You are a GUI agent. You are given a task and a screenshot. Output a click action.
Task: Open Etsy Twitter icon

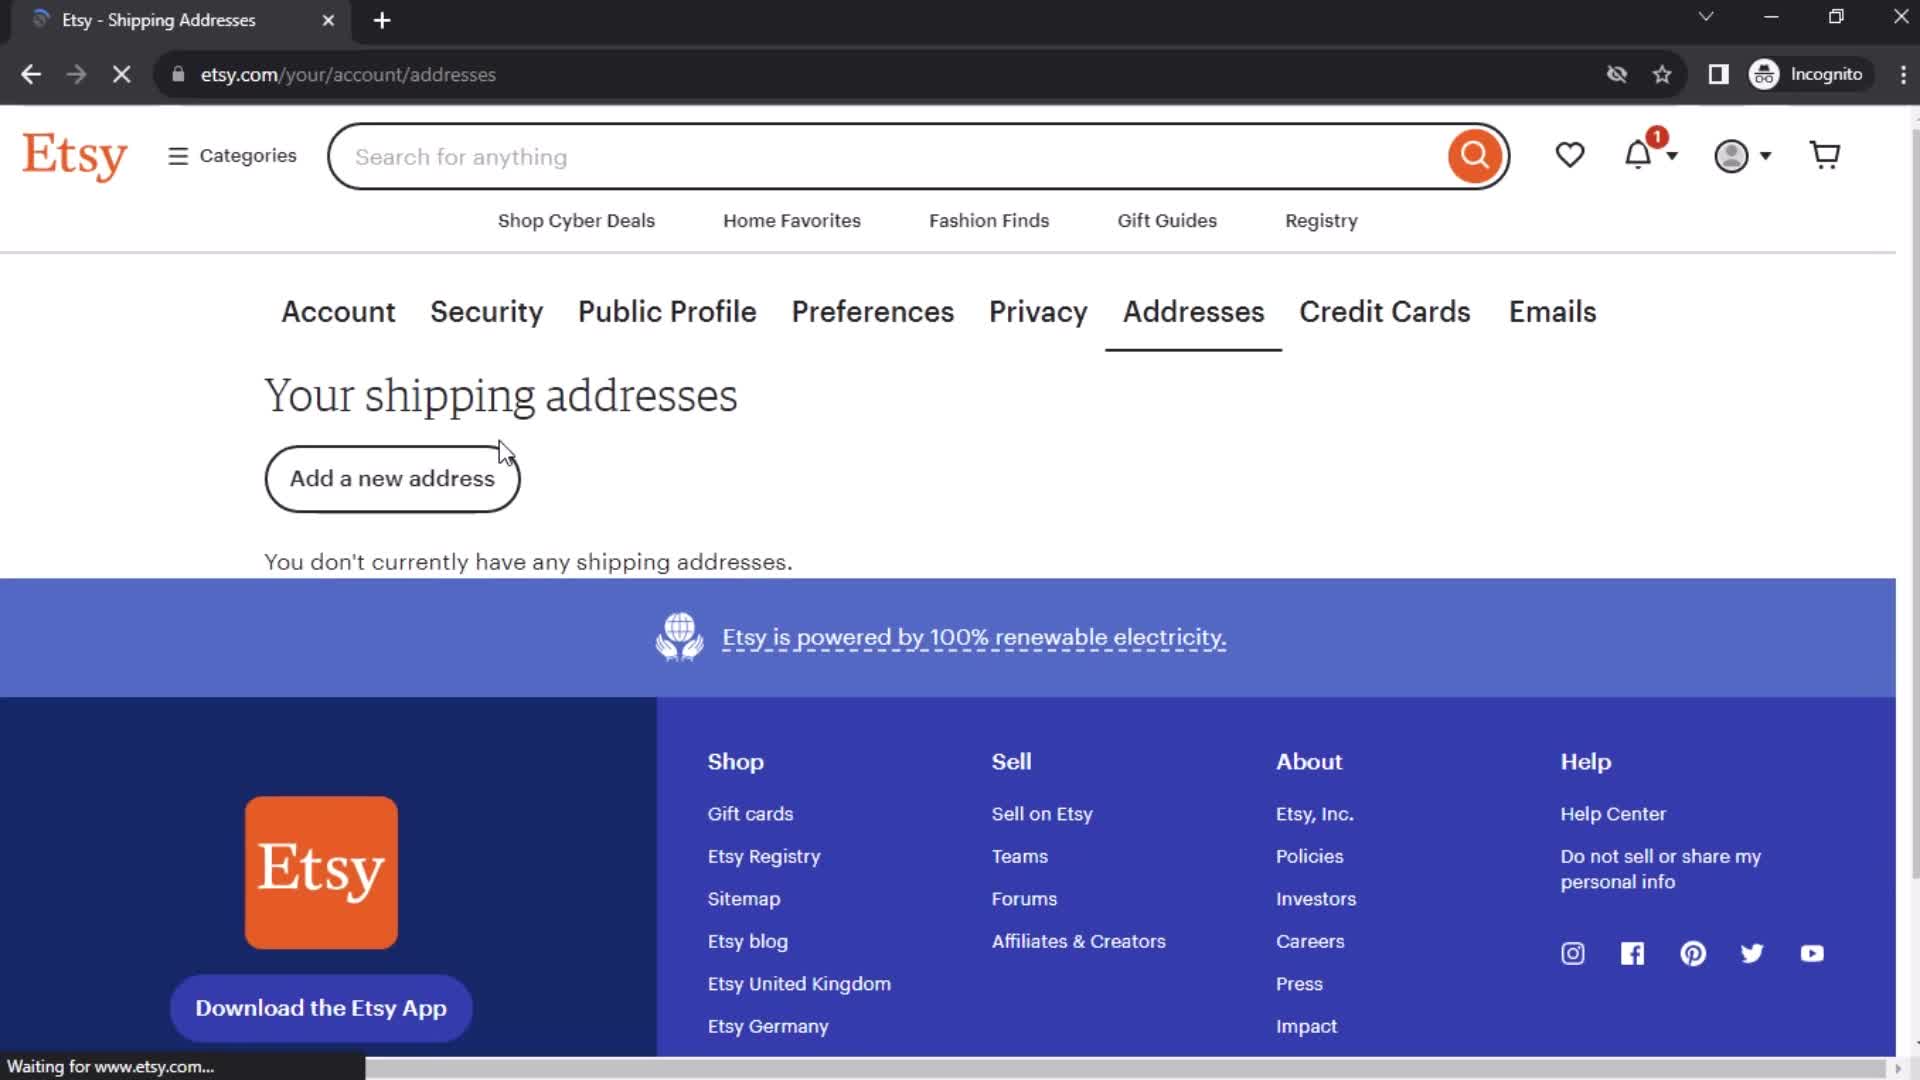pyautogui.click(x=1753, y=953)
